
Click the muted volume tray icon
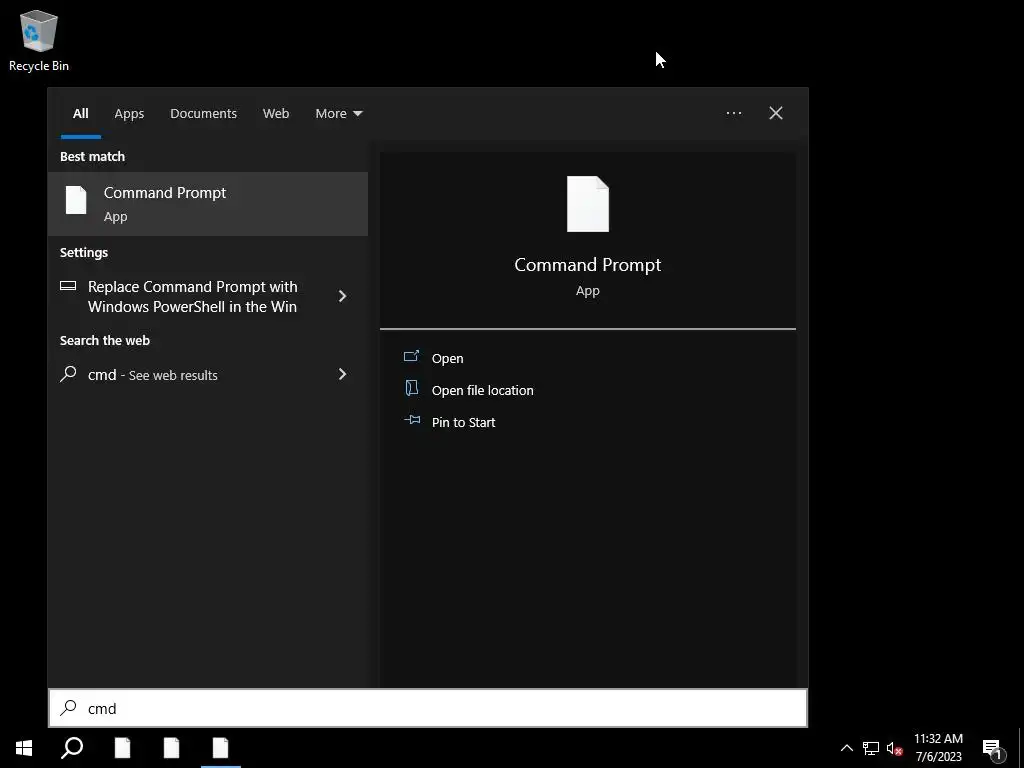(x=894, y=748)
